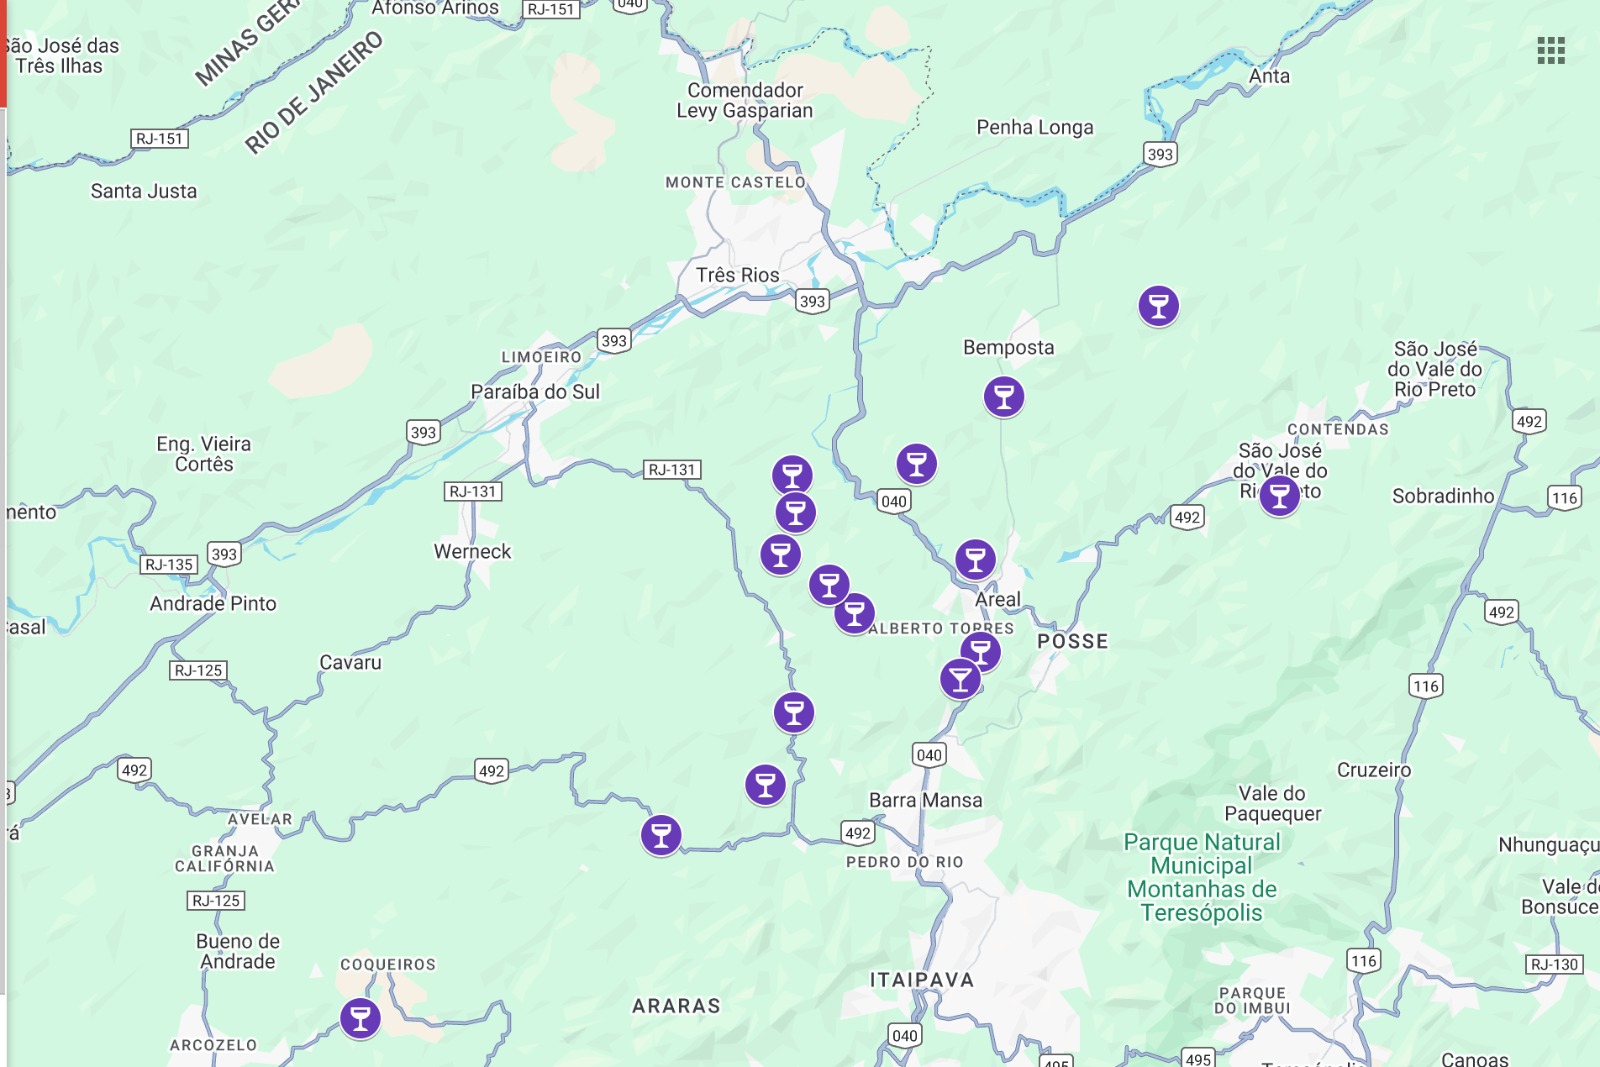Select bar marker directly above the Areal label
The width and height of the screenshot is (1600, 1067).
pyautogui.click(x=975, y=560)
